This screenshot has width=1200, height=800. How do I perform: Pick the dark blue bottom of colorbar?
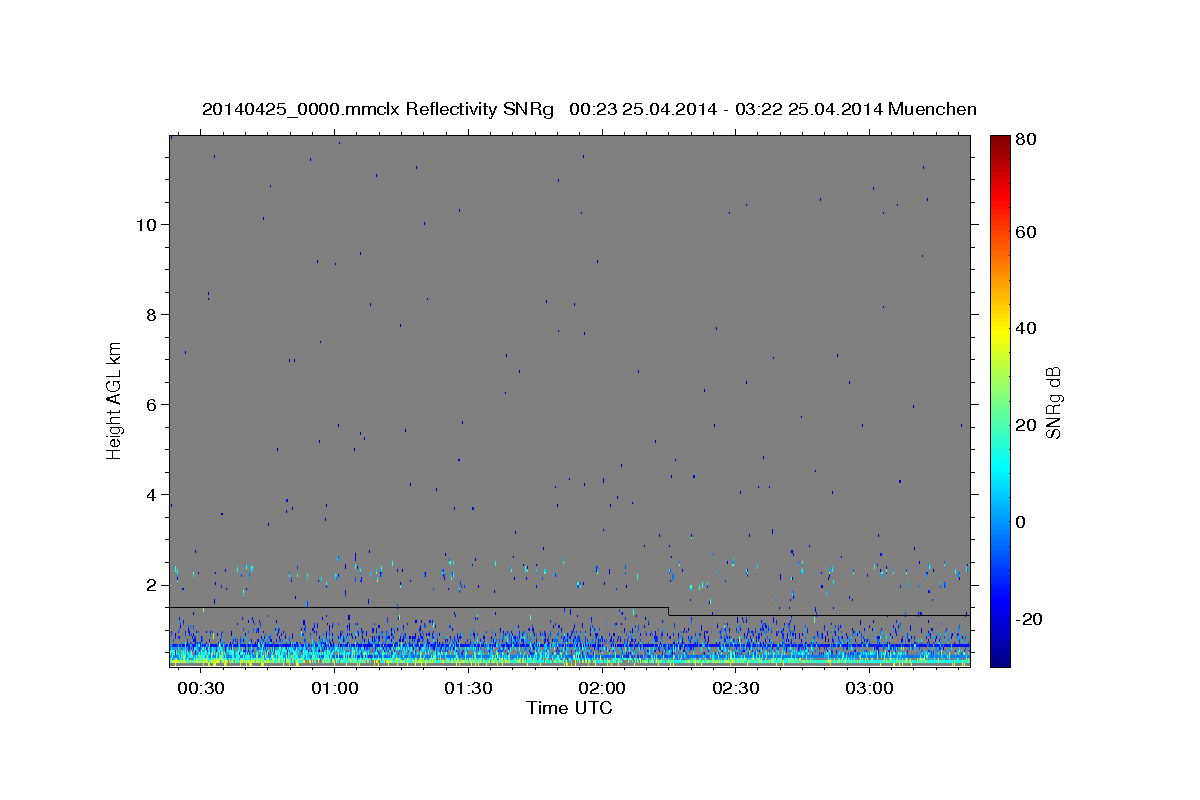(1000, 660)
